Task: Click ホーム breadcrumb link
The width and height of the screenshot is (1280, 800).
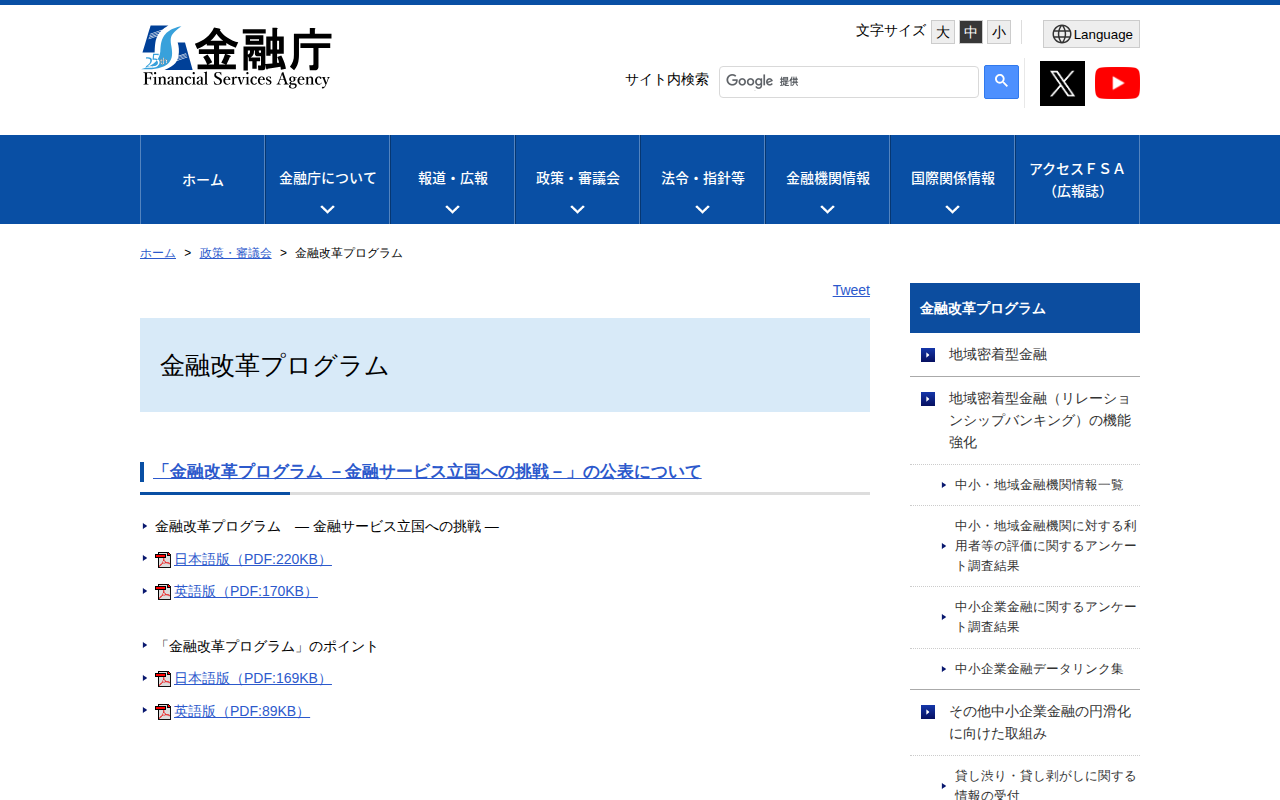Action: [x=158, y=253]
